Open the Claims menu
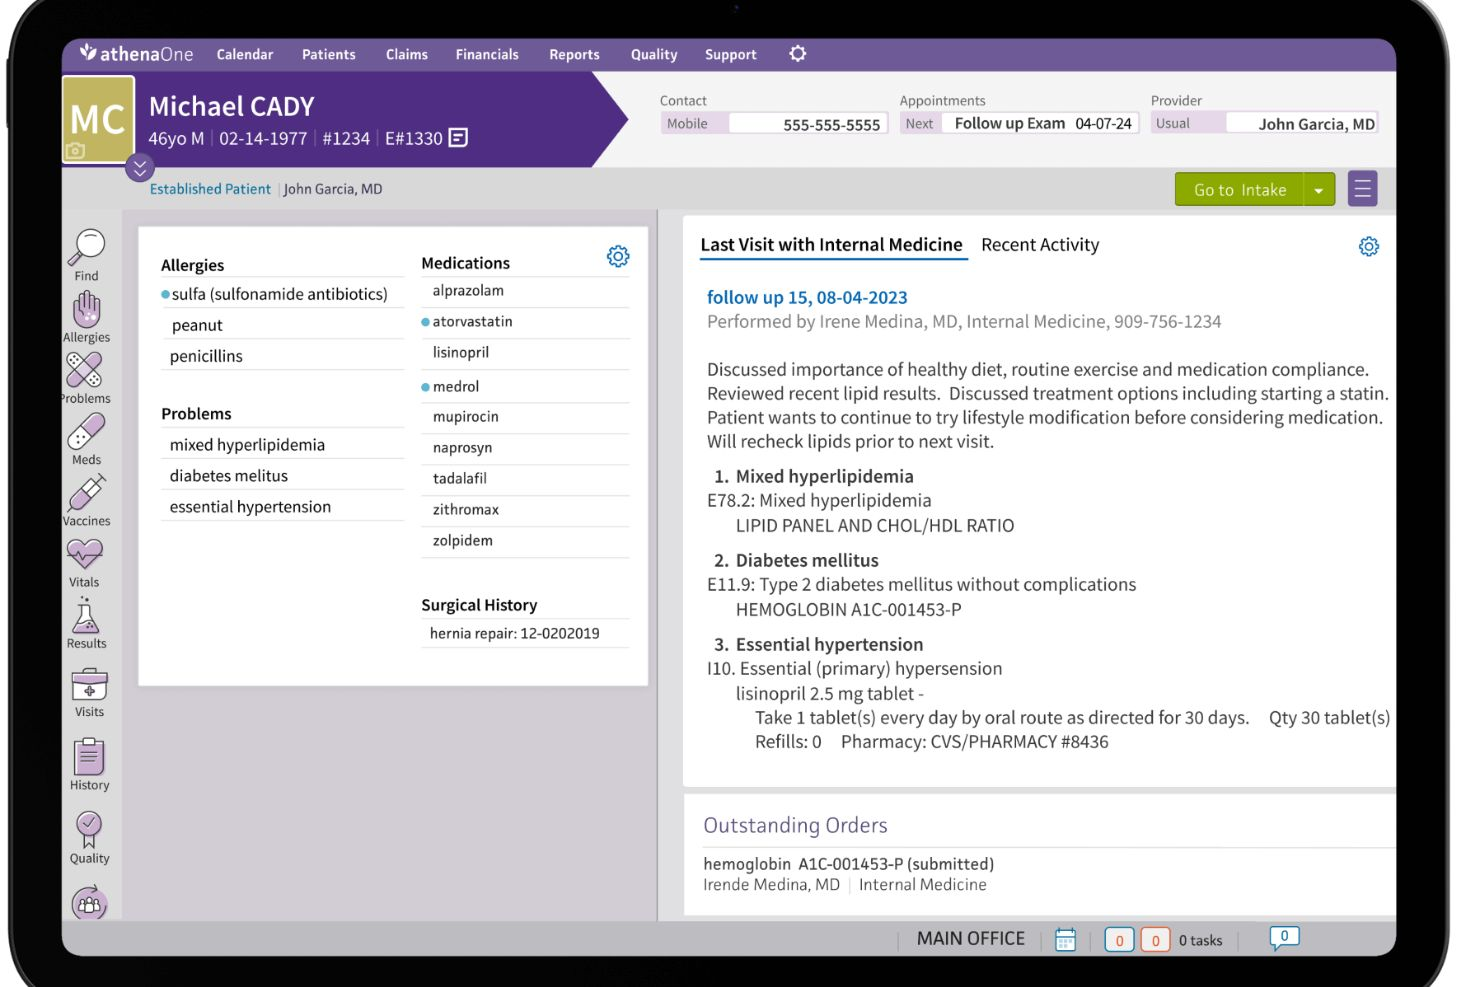The image size is (1480, 987). pyautogui.click(x=407, y=54)
